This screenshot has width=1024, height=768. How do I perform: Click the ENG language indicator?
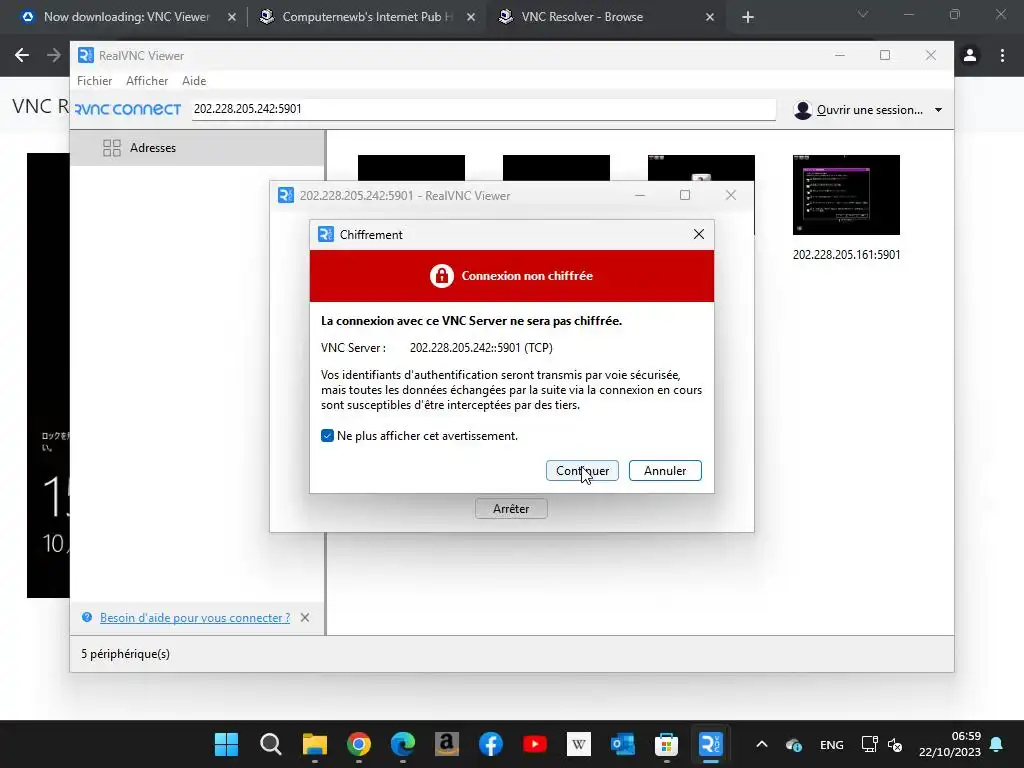831,744
